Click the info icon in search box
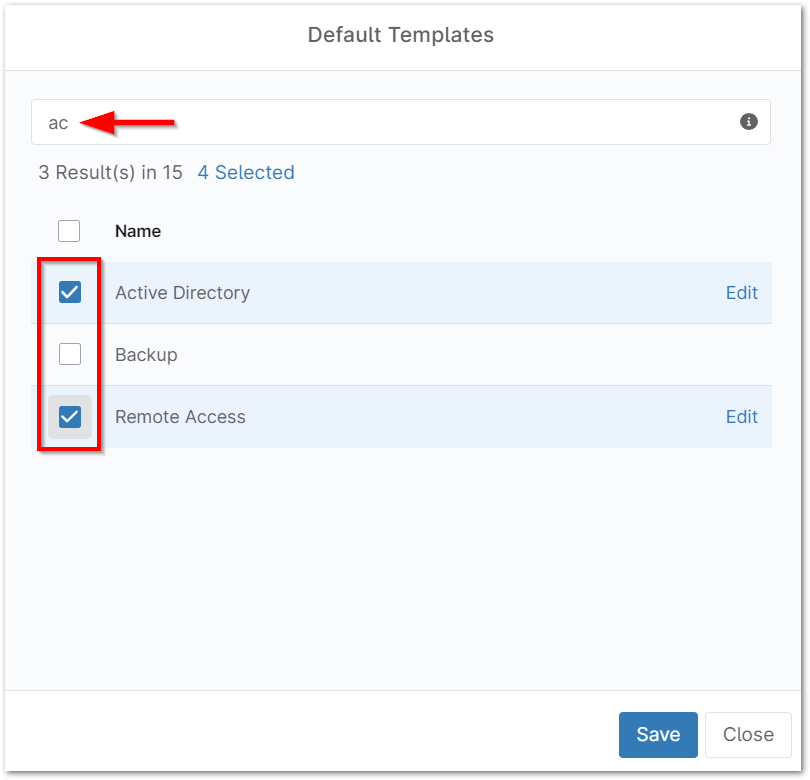The width and height of the screenshot is (810, 780). [748, 122]
